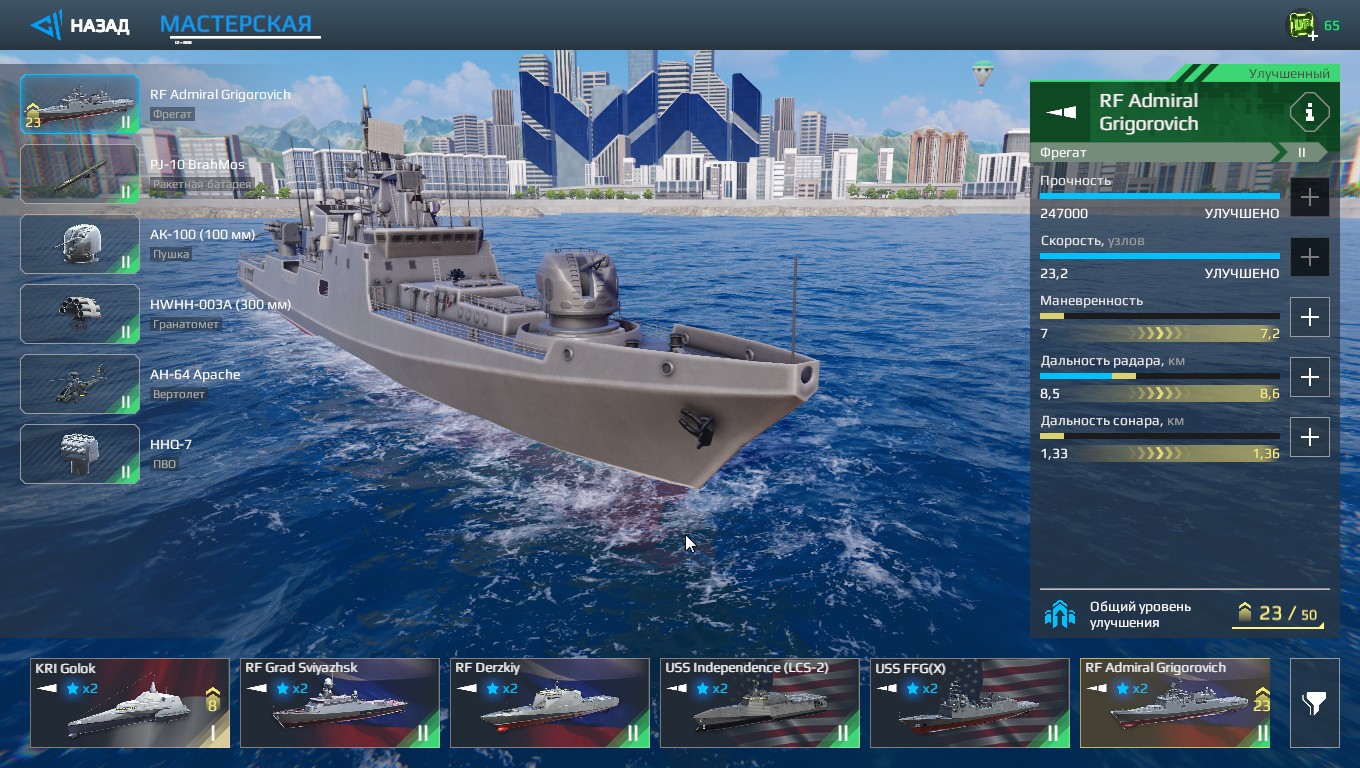Upgrade Маневренность with the plus button
1360x768 pixels.
tap(1309, 317)
